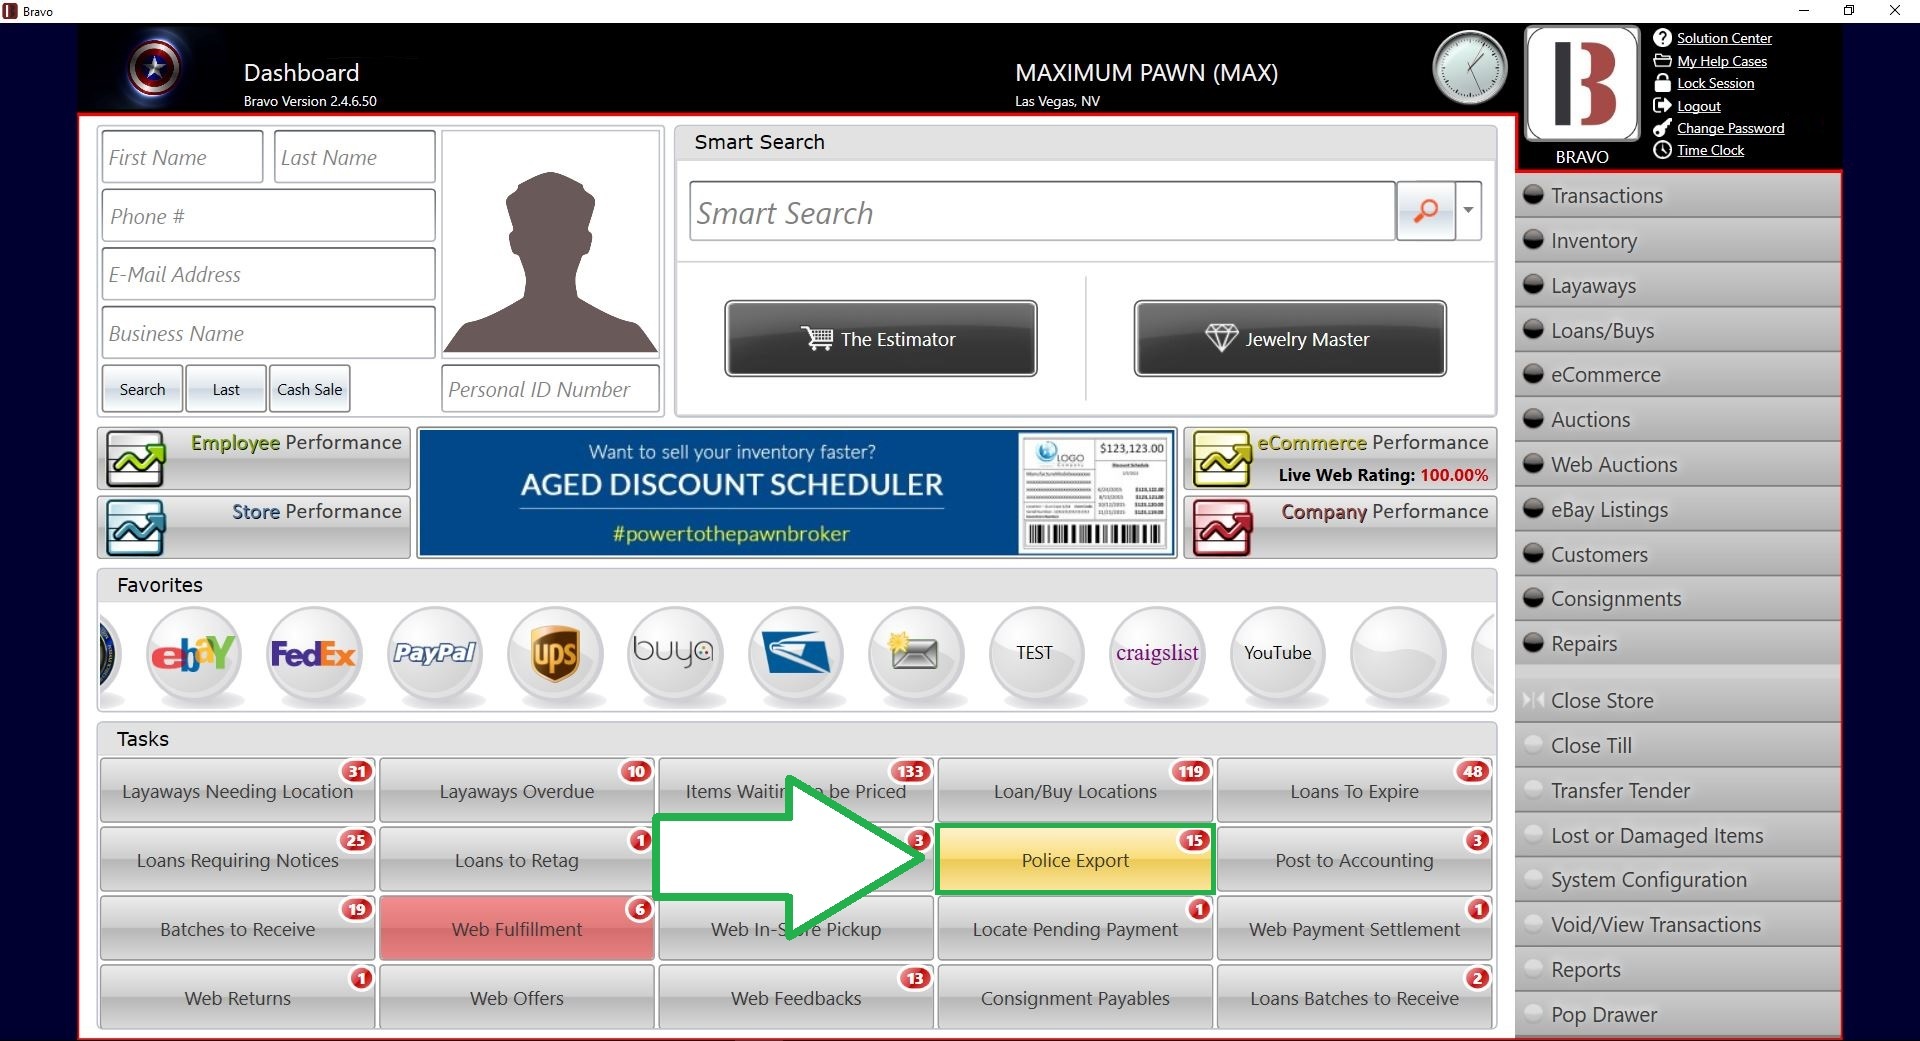Click the empty favorite bubble after YouTube
1920x1041 pixels.
point(1397,654)
